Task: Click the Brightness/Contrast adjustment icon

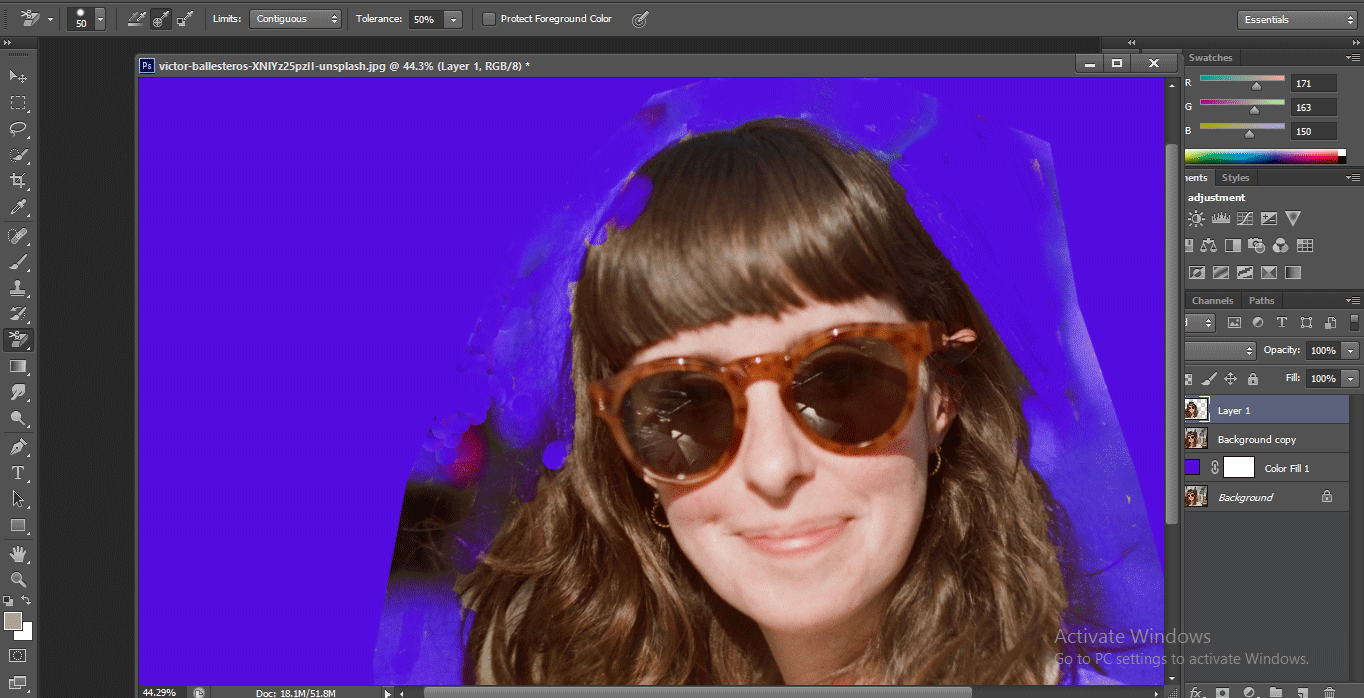Action: click(1196, 219)
